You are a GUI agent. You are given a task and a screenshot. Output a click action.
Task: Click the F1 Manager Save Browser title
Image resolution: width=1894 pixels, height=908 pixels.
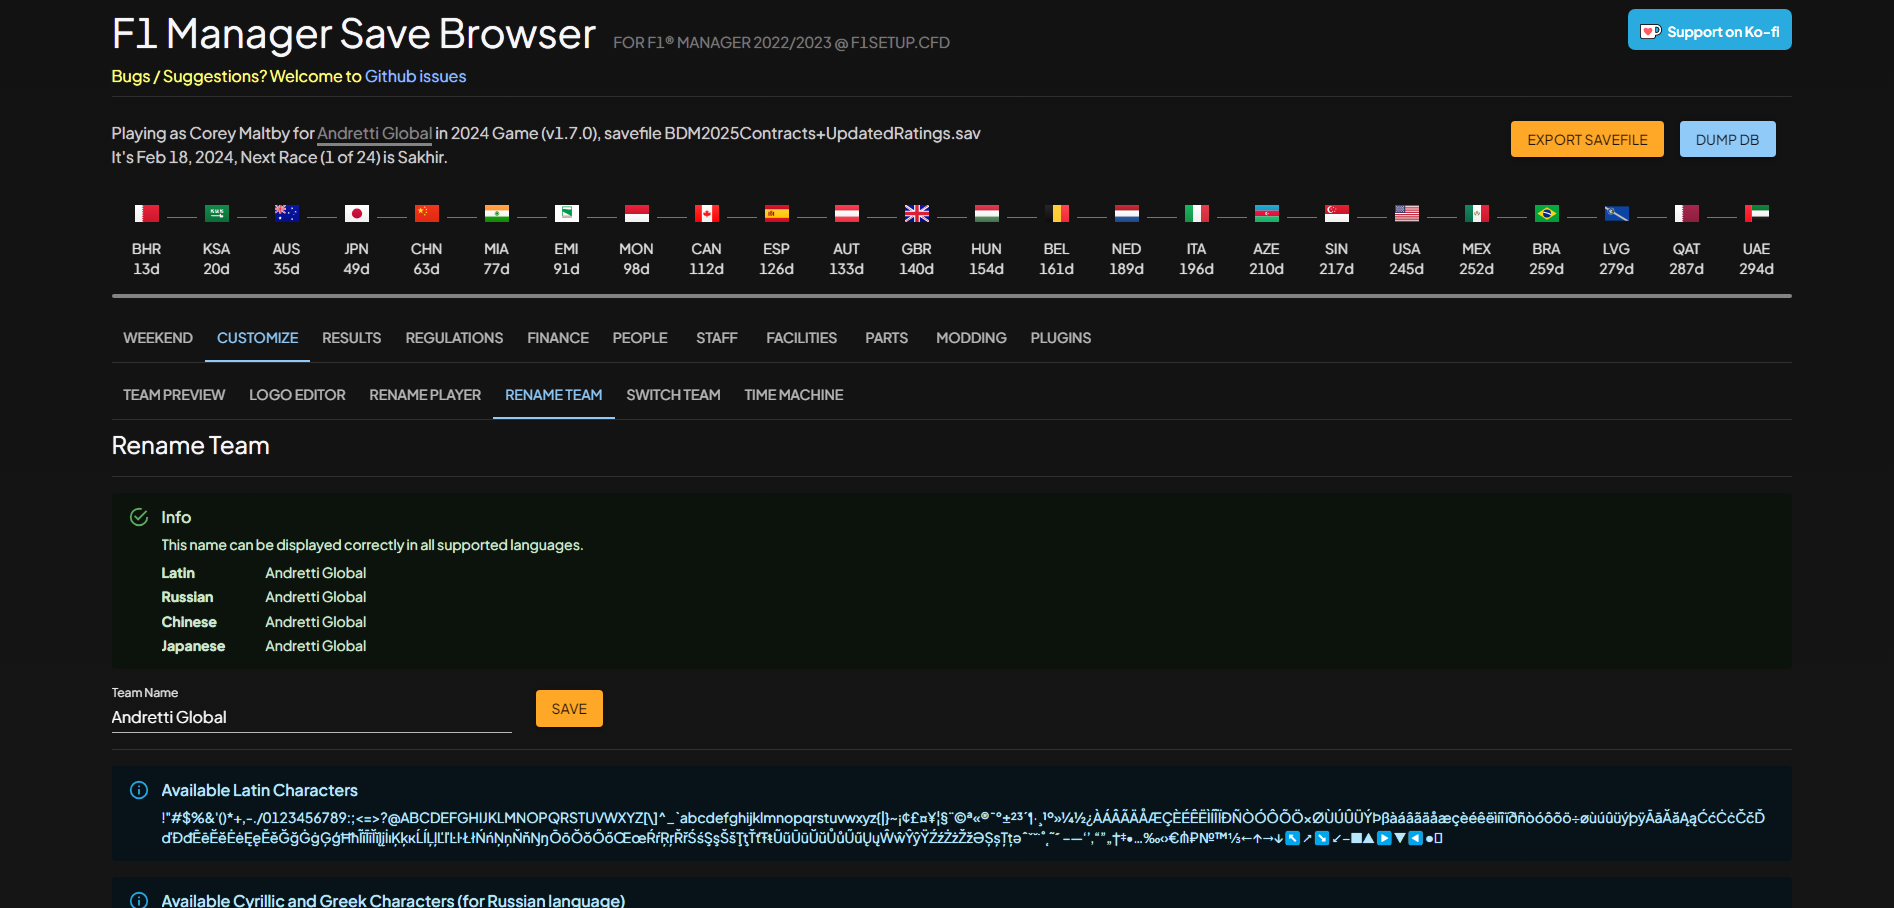tap(354, 34)
